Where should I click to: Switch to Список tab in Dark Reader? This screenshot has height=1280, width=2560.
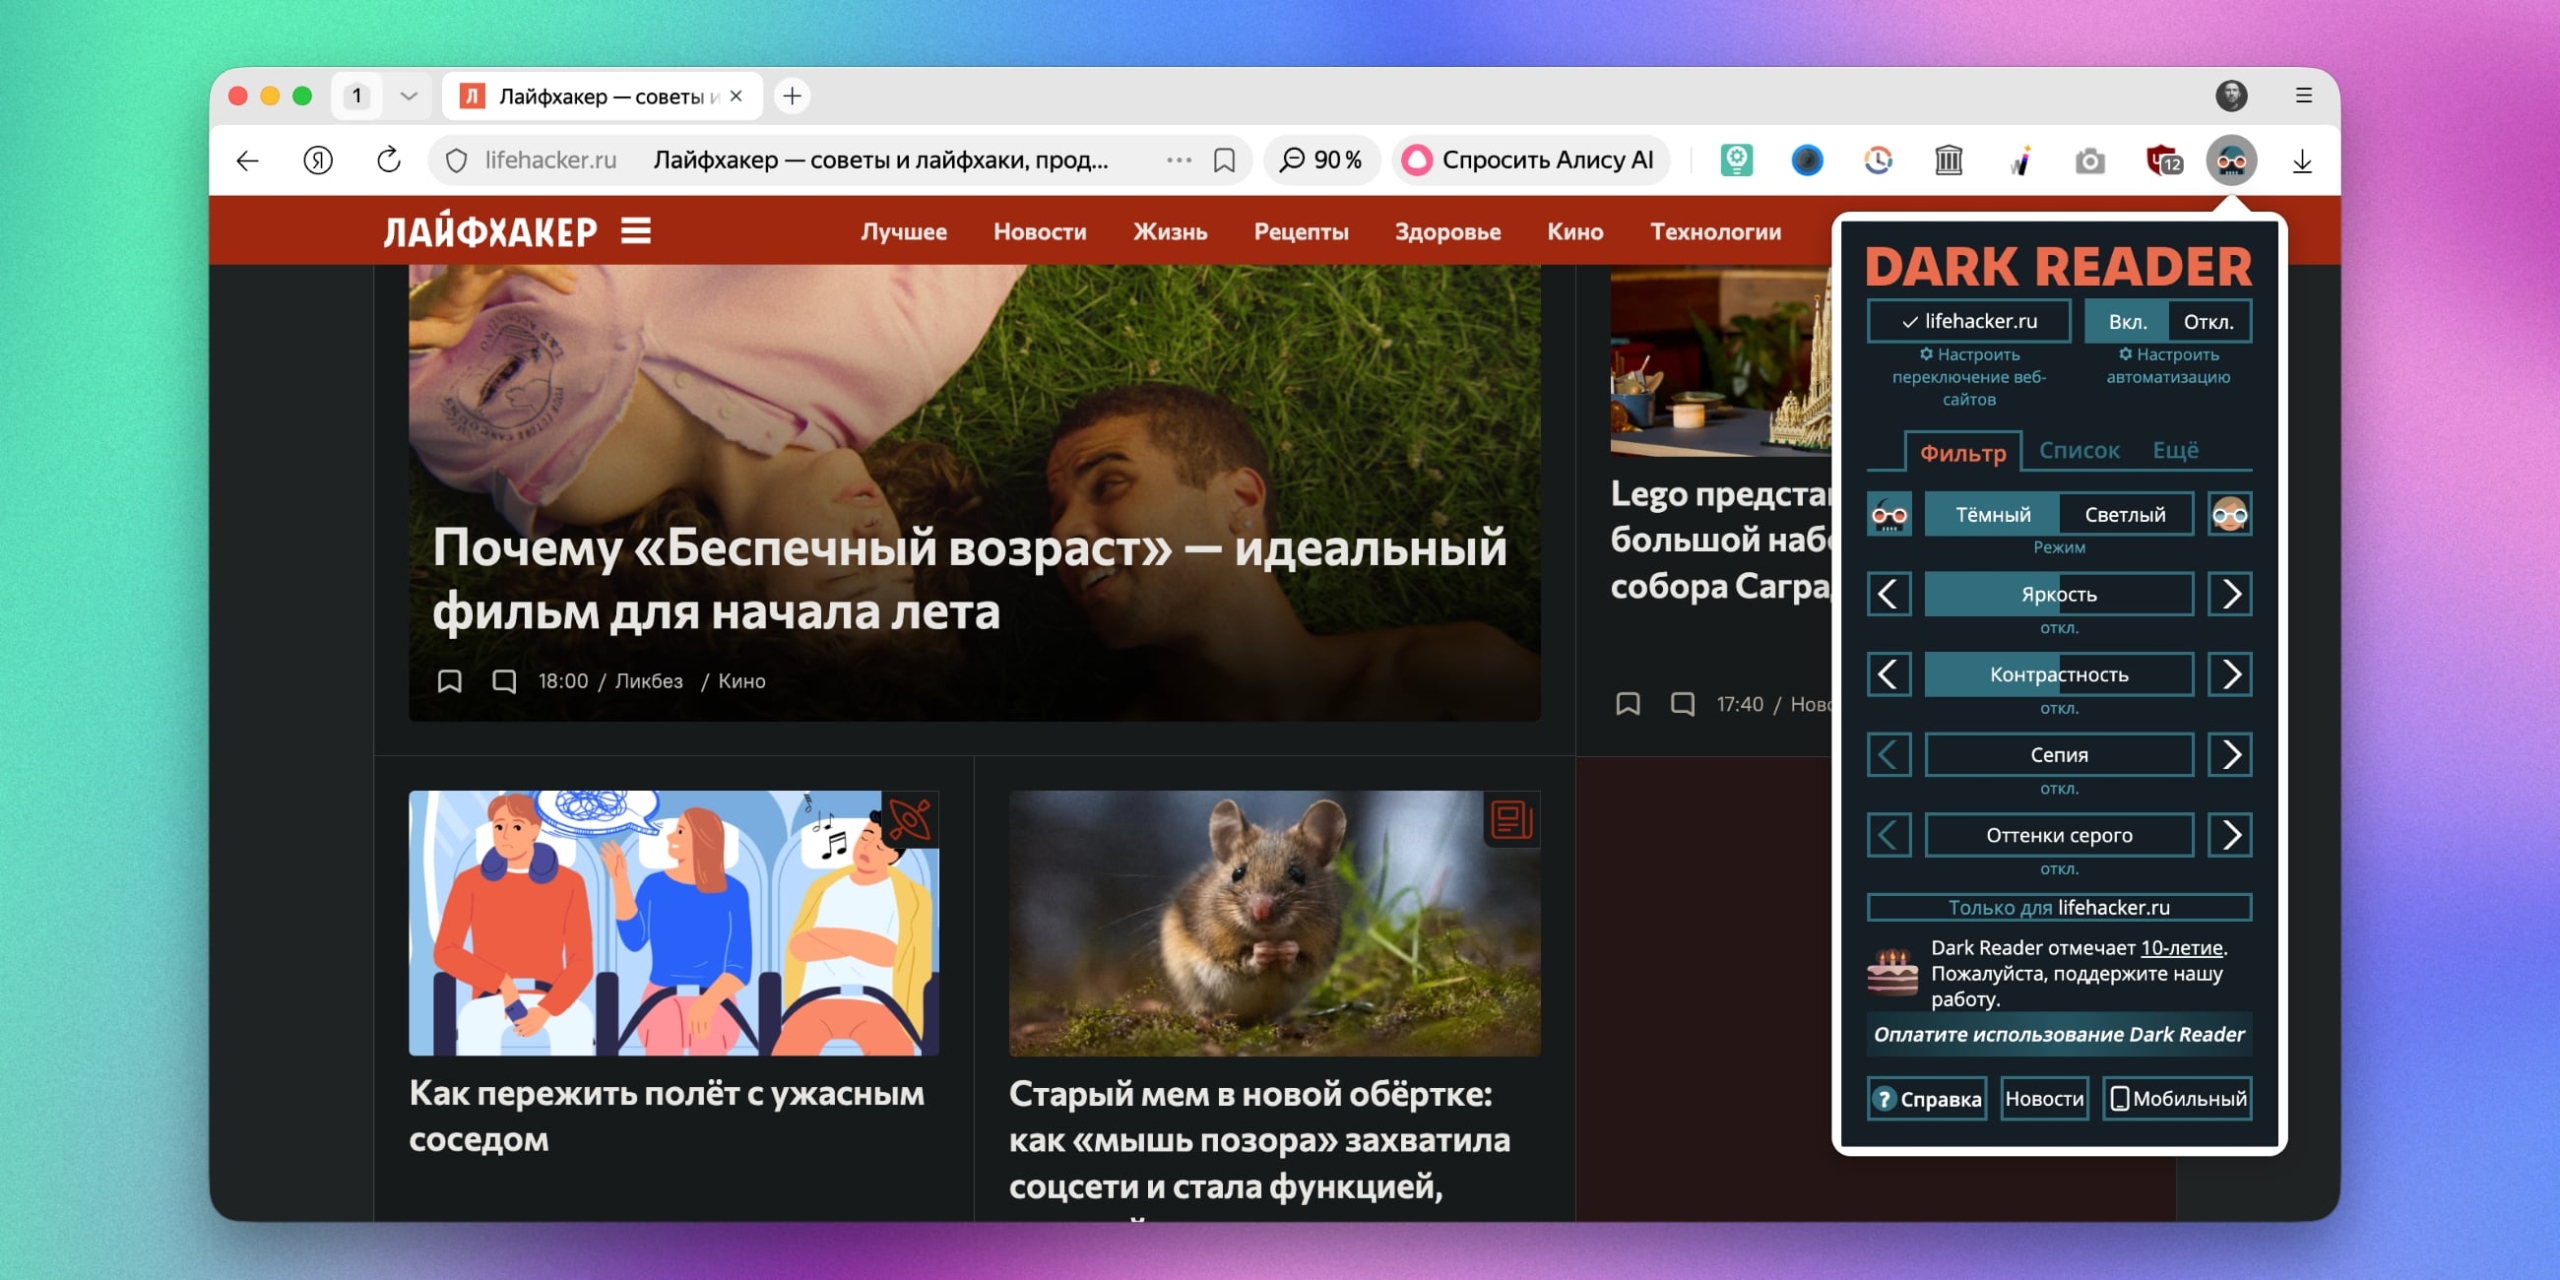coord(2079,451)
